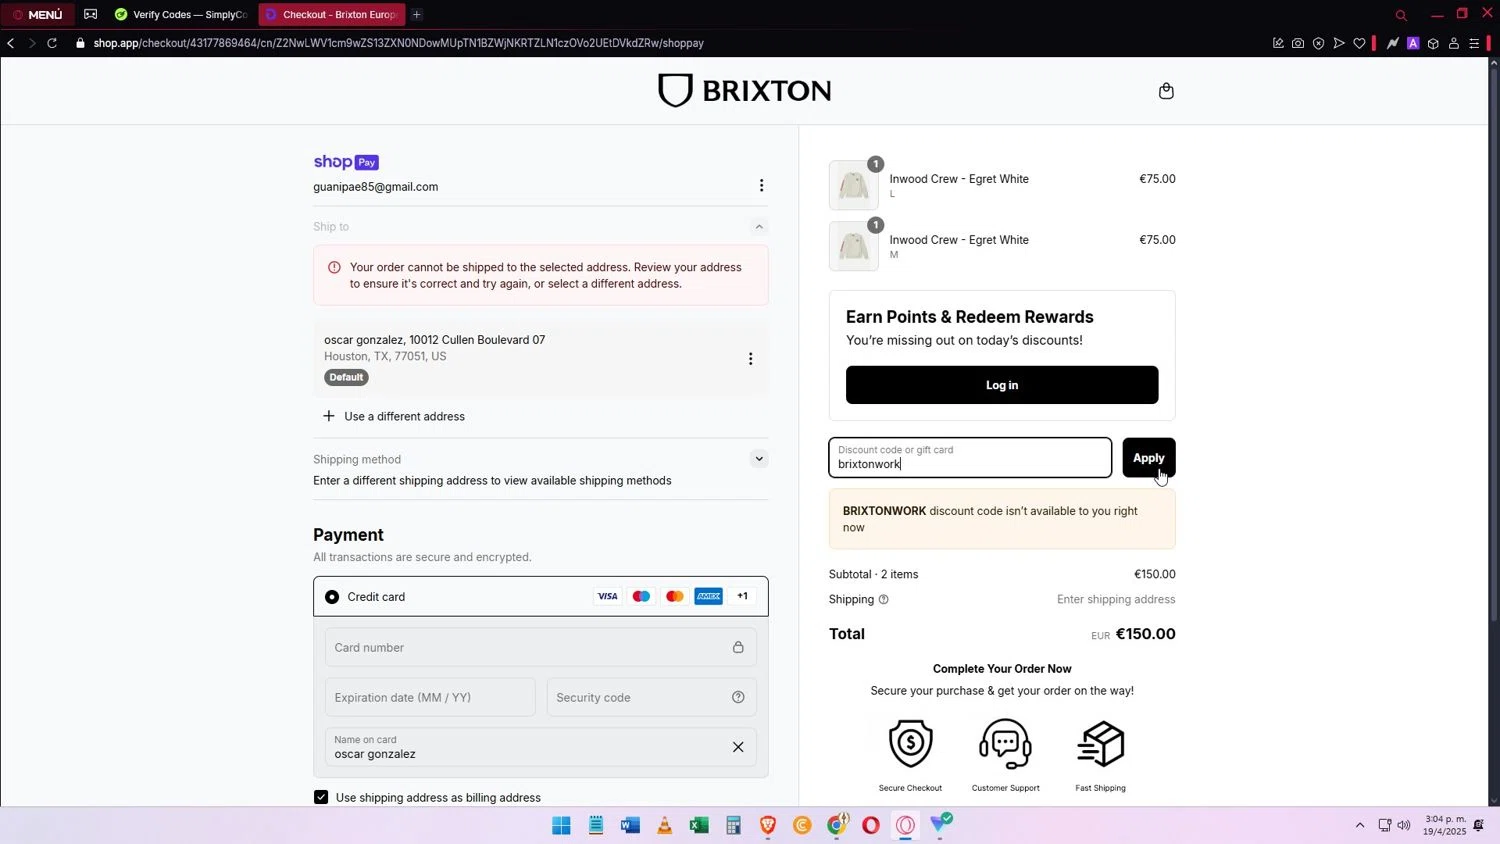Click the Fast Shipping icon
Viewport: 1500px width, 844px height.
tap(1100, 744)
